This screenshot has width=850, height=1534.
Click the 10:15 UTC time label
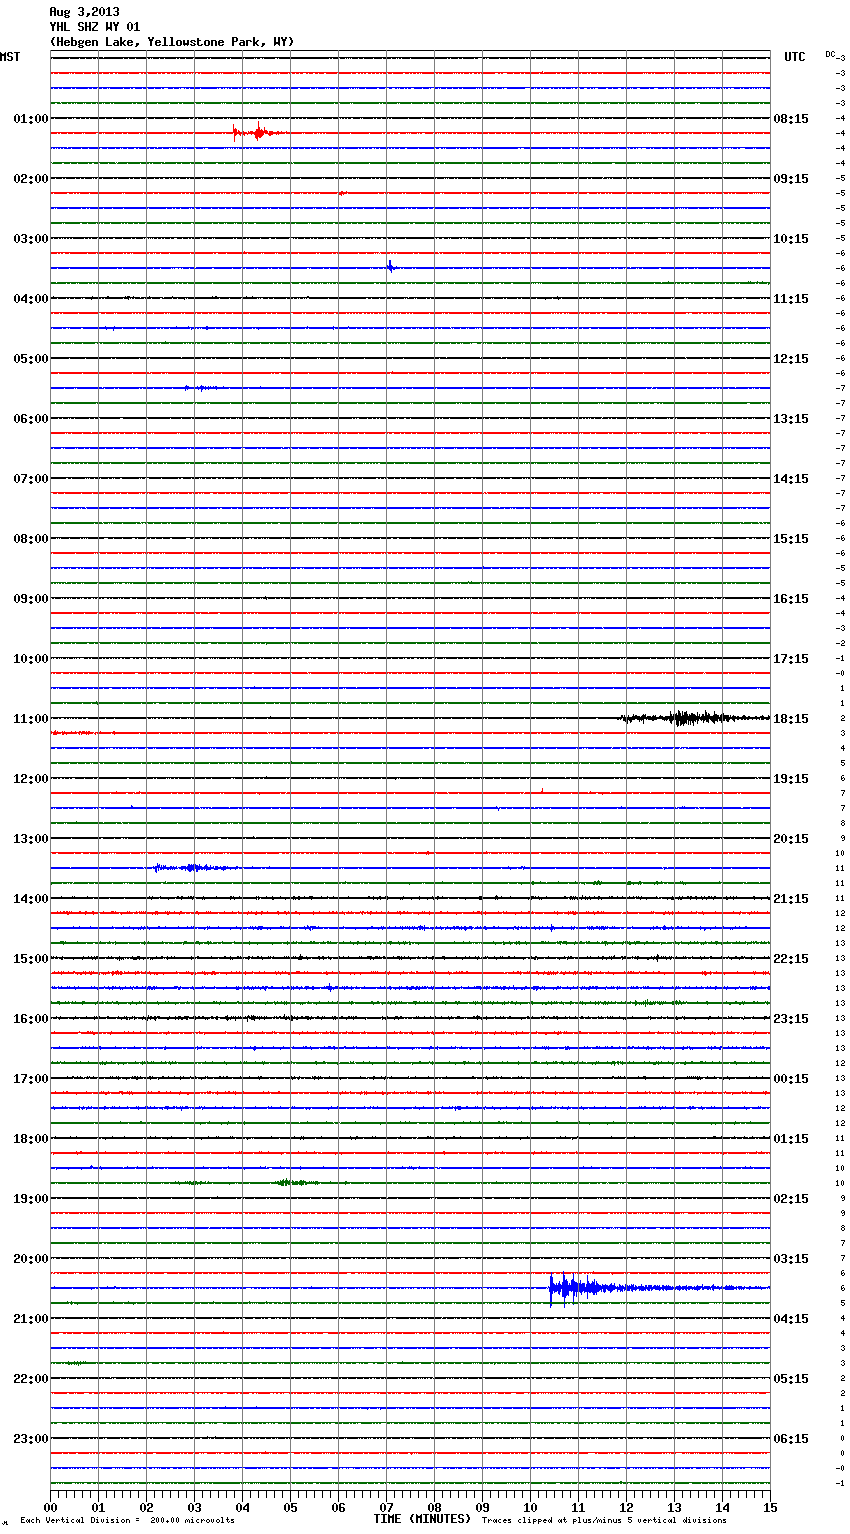click(x=791, y=239)
